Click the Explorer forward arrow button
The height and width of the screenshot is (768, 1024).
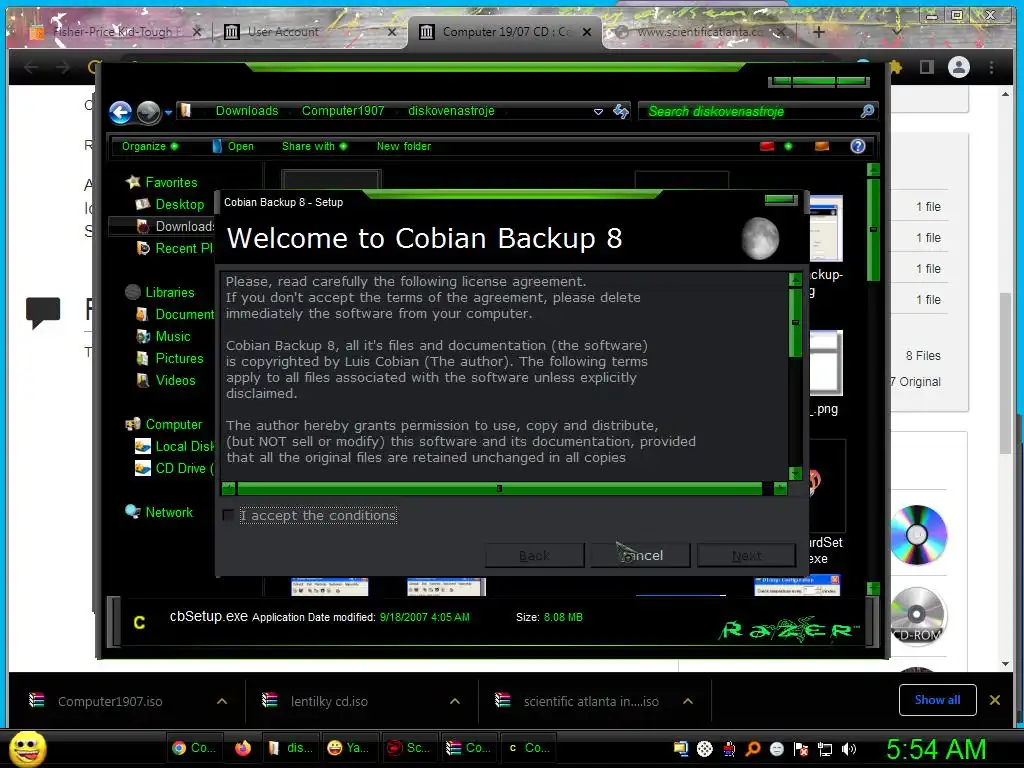coord(148,112)
